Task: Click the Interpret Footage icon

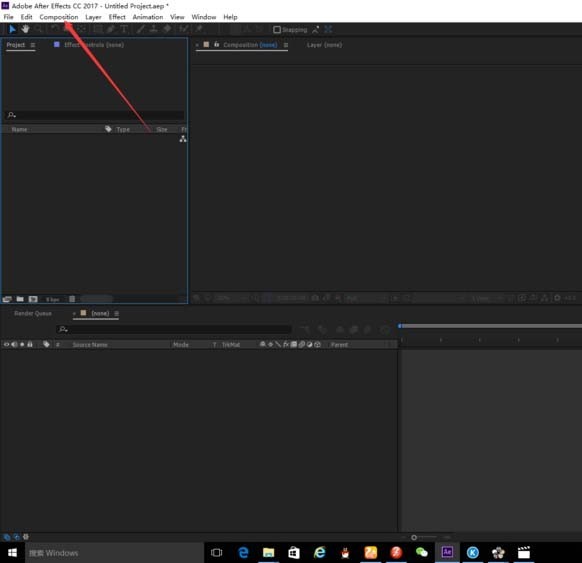Action: [7, 299]
